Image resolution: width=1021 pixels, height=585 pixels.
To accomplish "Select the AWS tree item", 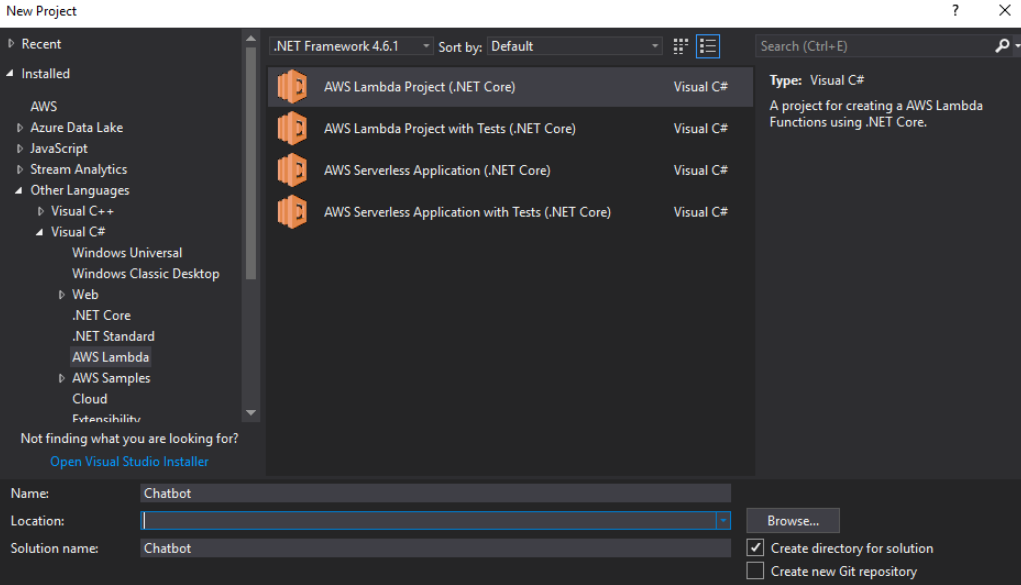I will point(44,106).
